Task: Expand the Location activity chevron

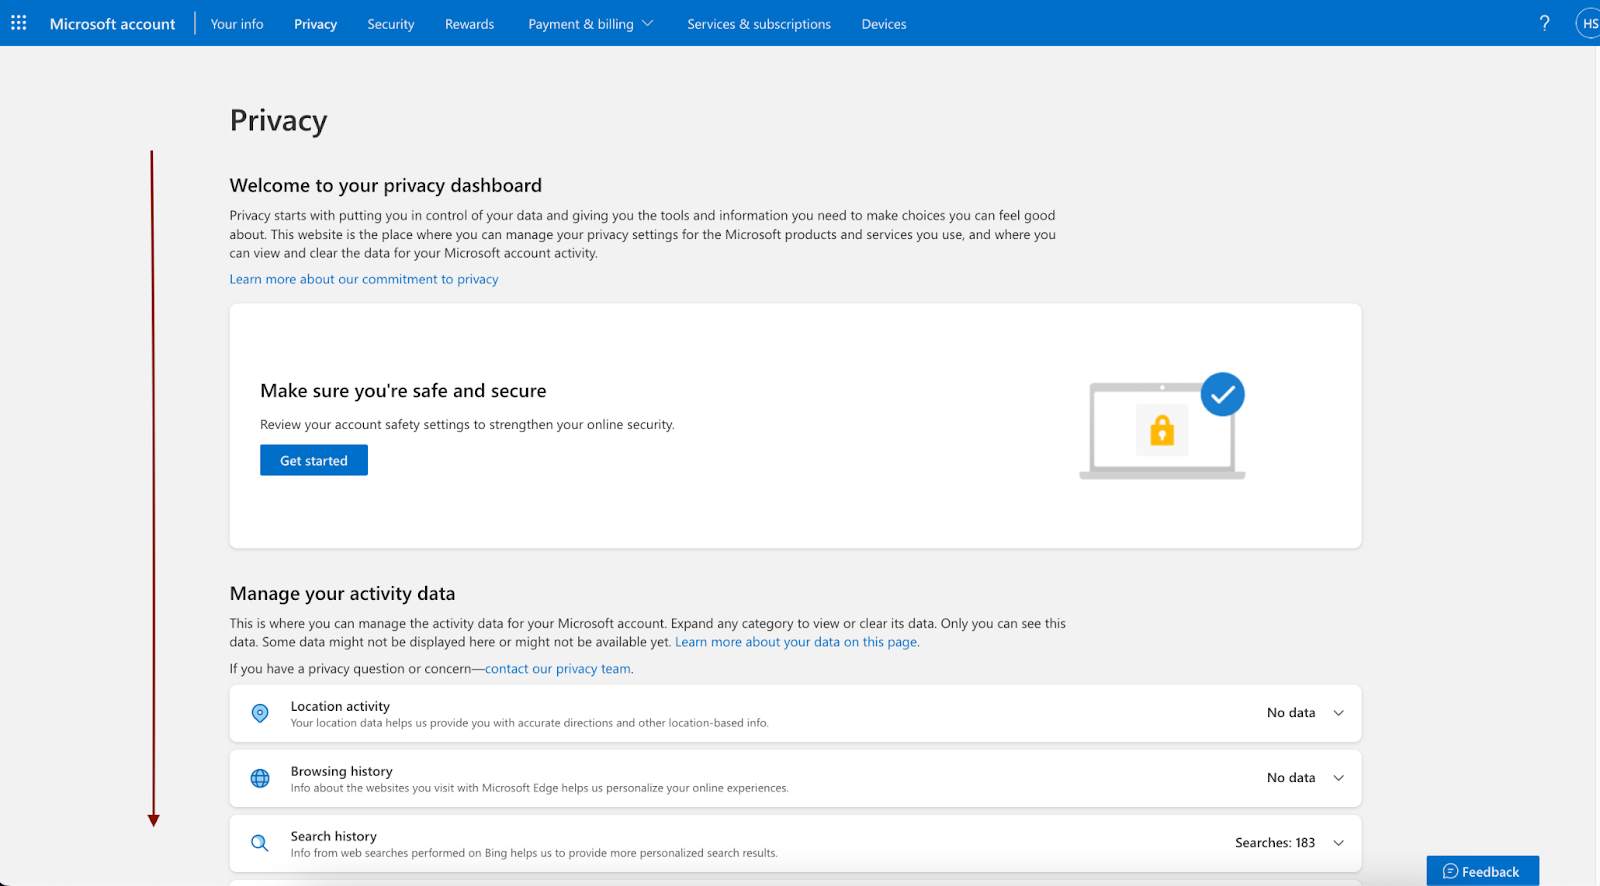Action: 1339,713
